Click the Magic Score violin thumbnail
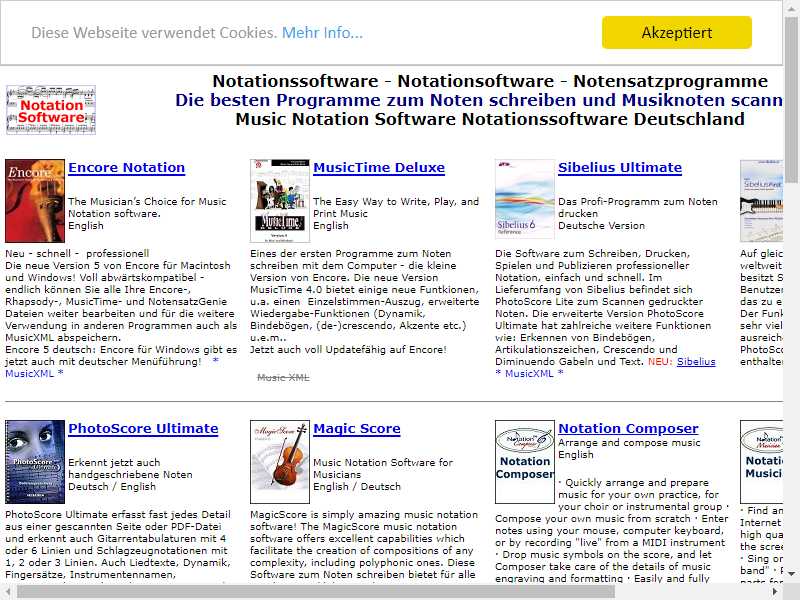 pos(280,462)
